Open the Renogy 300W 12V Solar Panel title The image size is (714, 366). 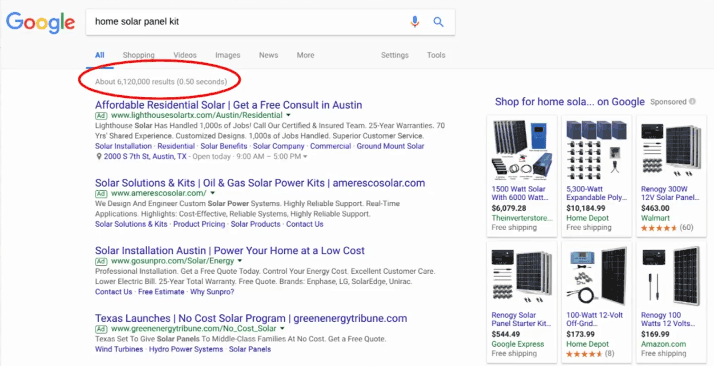[670, 193]
